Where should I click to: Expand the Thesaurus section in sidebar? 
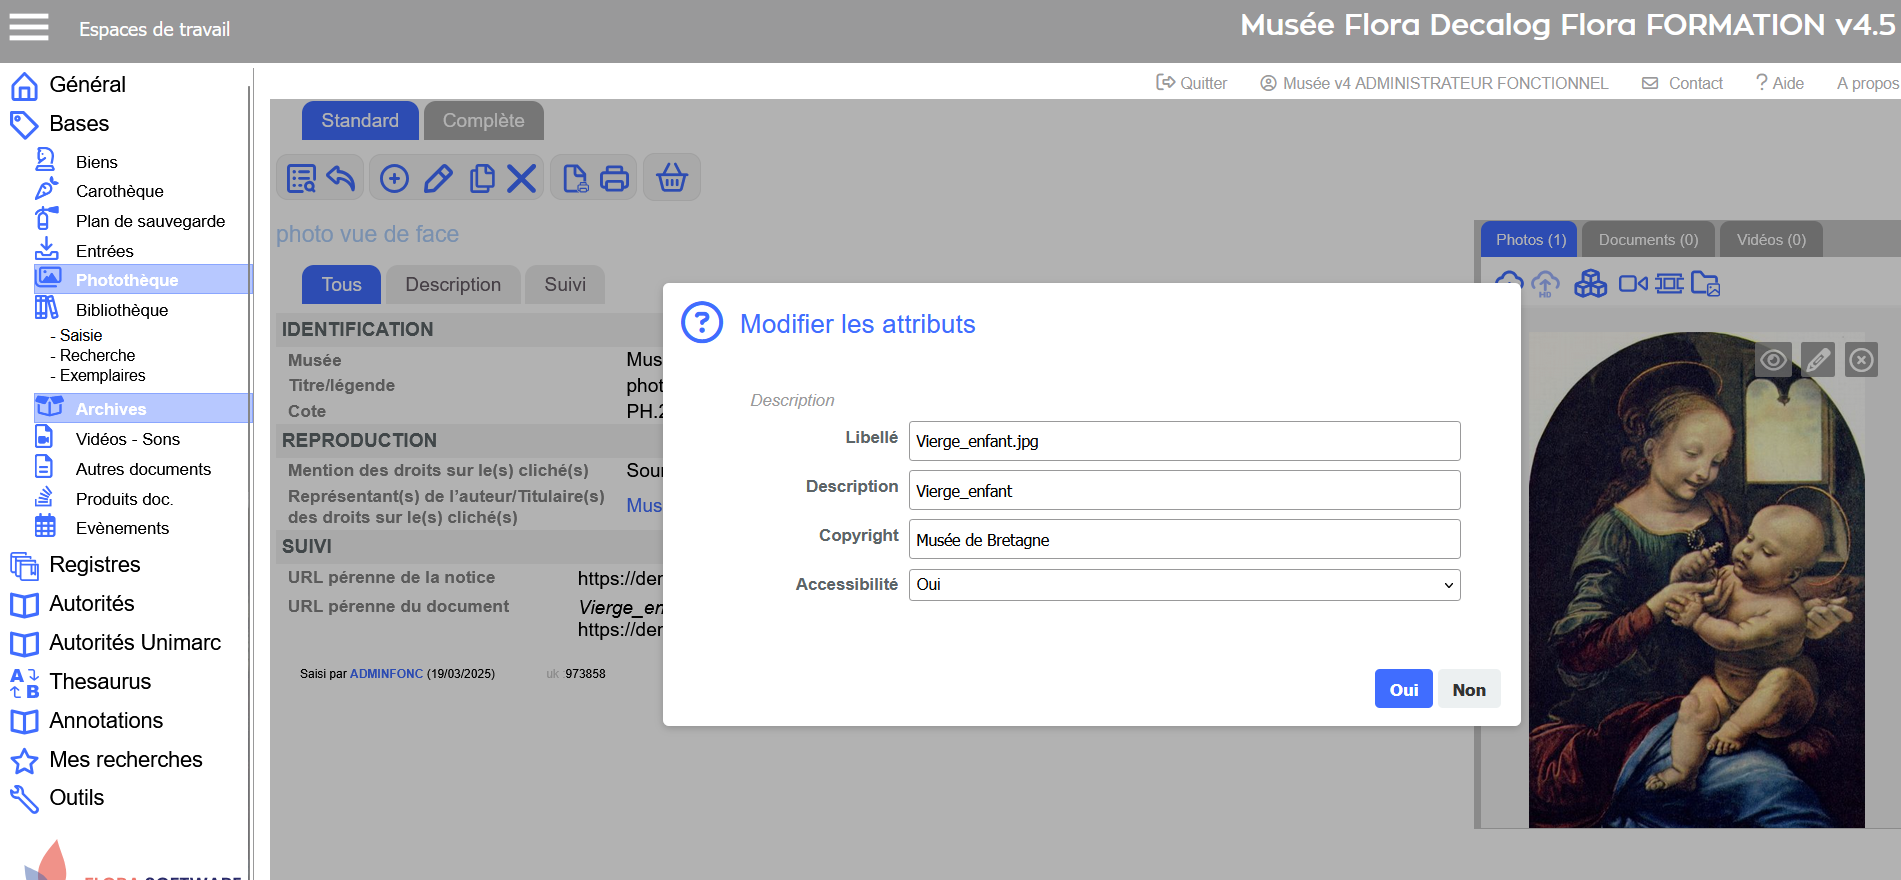[x=100, y=682]
